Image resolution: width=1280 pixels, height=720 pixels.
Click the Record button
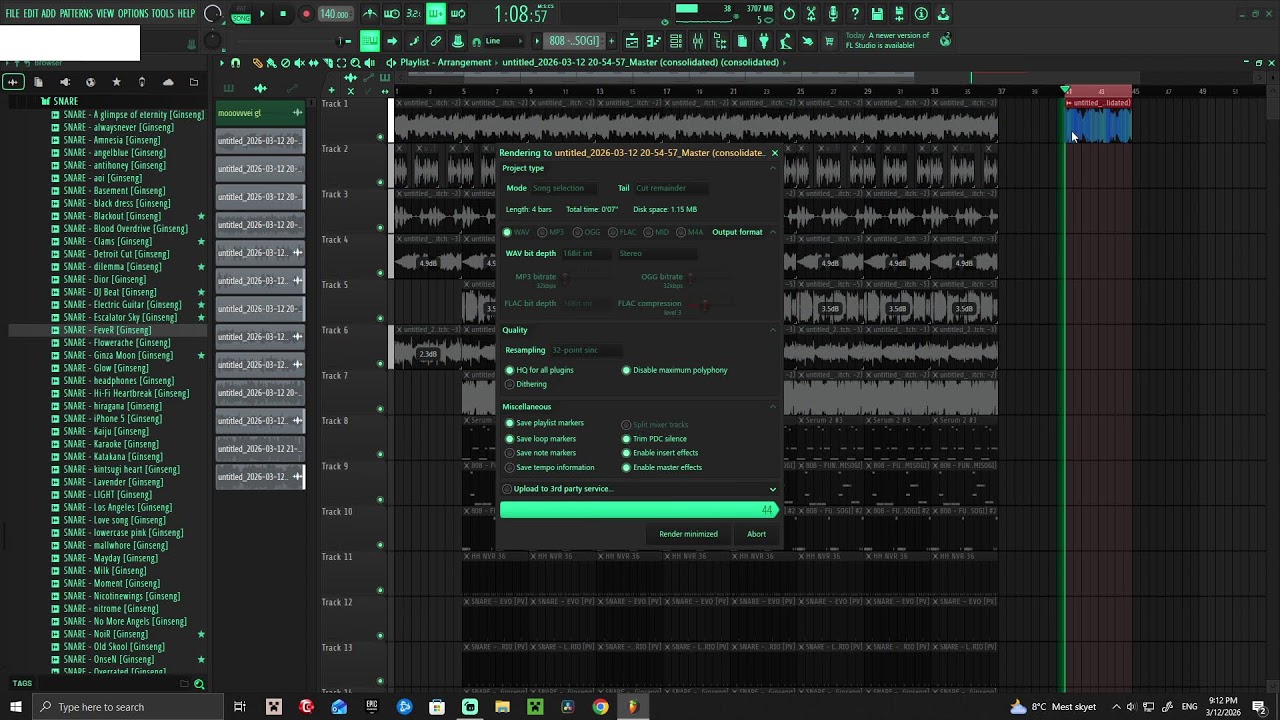pyautogui.click(x=306, y=14)
